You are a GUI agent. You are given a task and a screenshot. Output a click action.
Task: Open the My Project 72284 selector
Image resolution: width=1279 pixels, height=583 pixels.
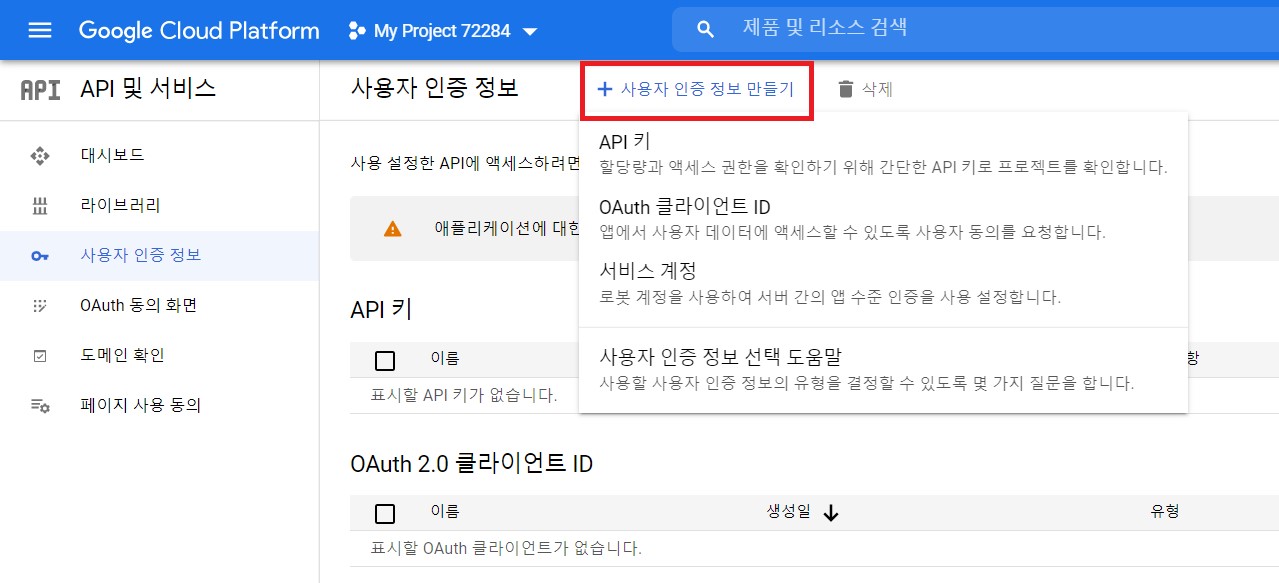[442, 31]
